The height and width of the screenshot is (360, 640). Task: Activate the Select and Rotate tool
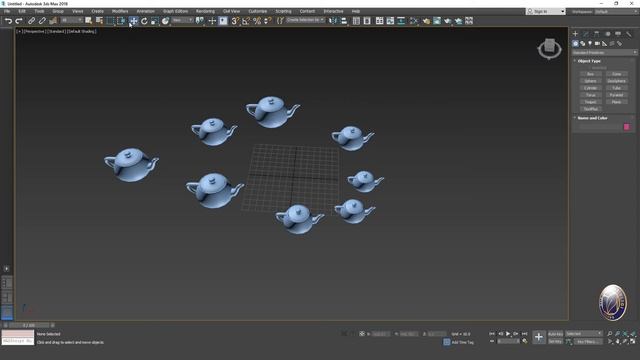click(x=144, y=21)
